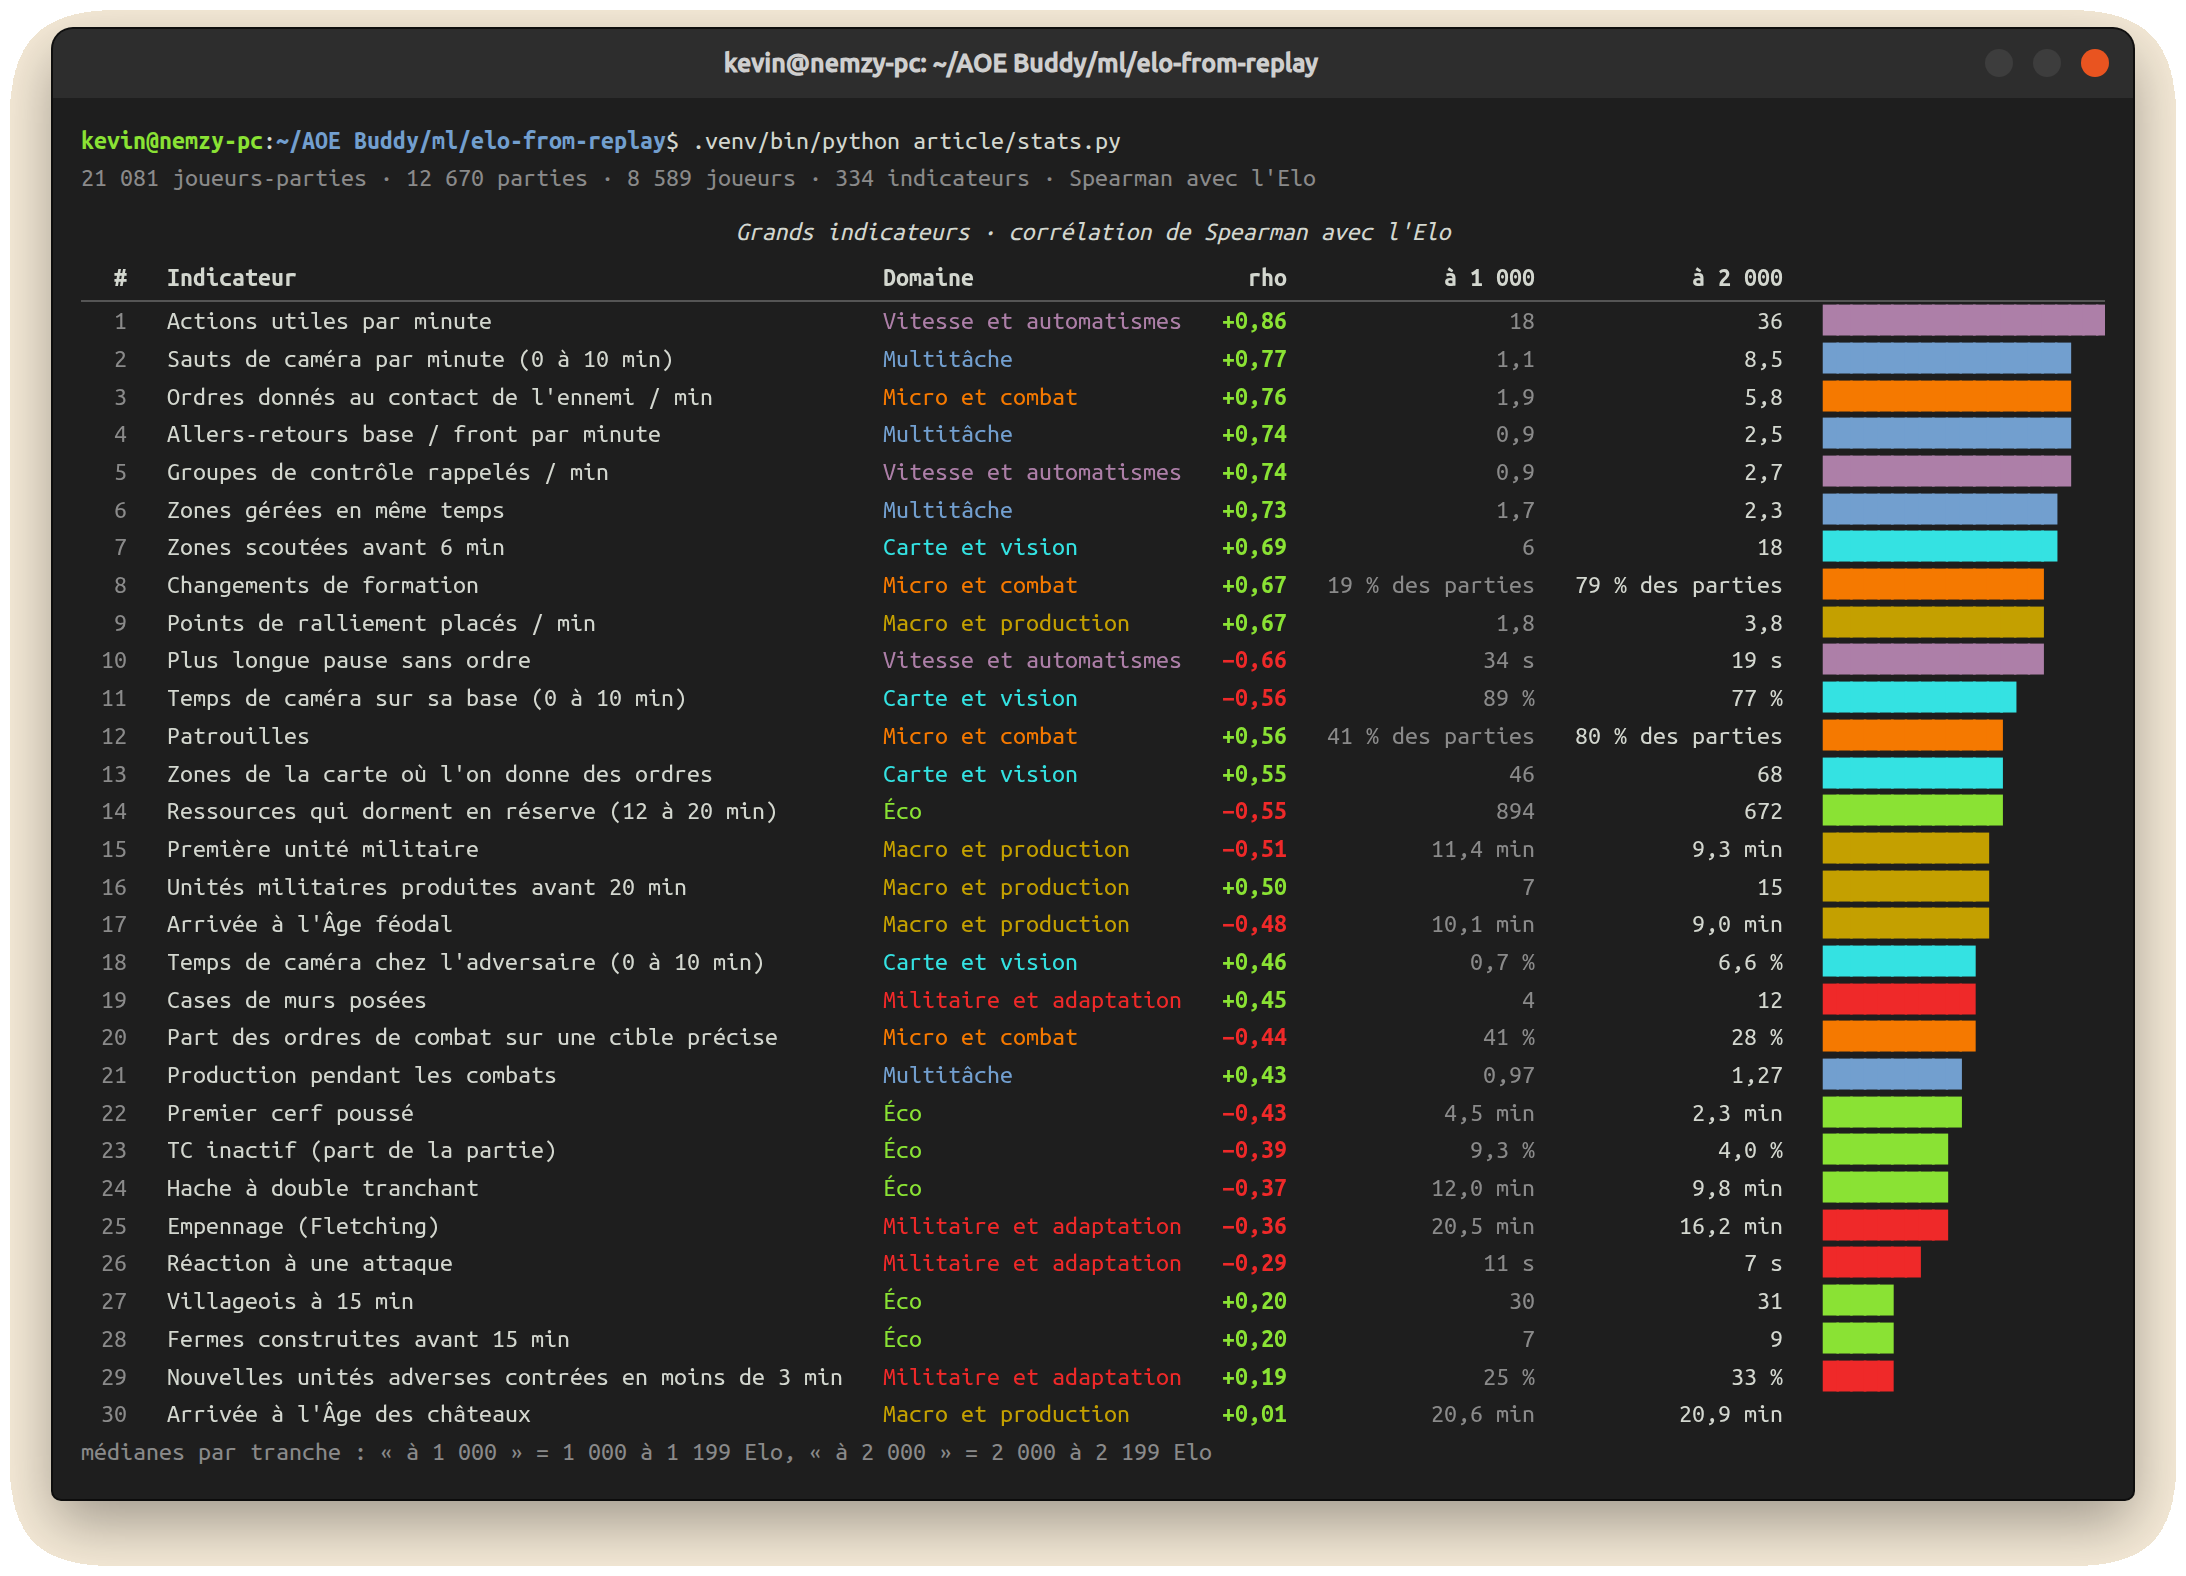Click 'Empennage (Fletching)' indicator
Image resolution: width=2186 pixels, height=1576 pixels.
coord(303,1226)
